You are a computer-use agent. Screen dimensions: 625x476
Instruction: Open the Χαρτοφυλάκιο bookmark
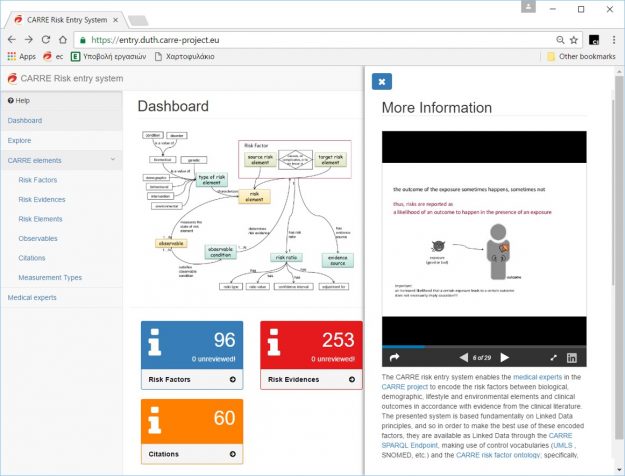click(x=185, y=57)
